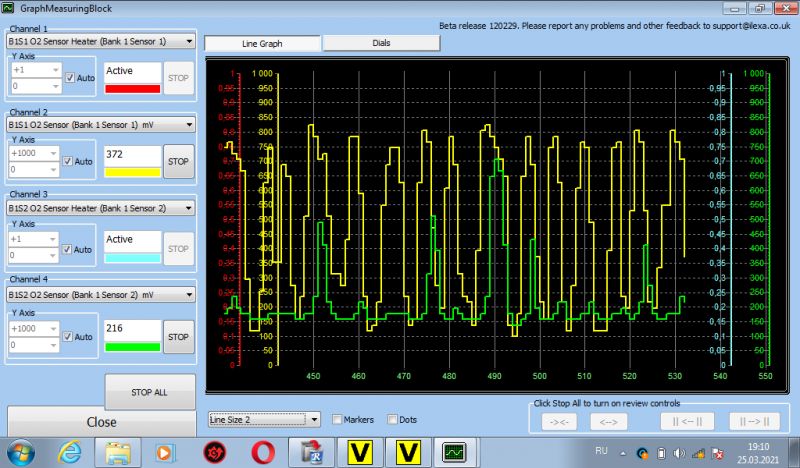
Task: Launch the Opera browser from taskbar
Action: [261, 452]
